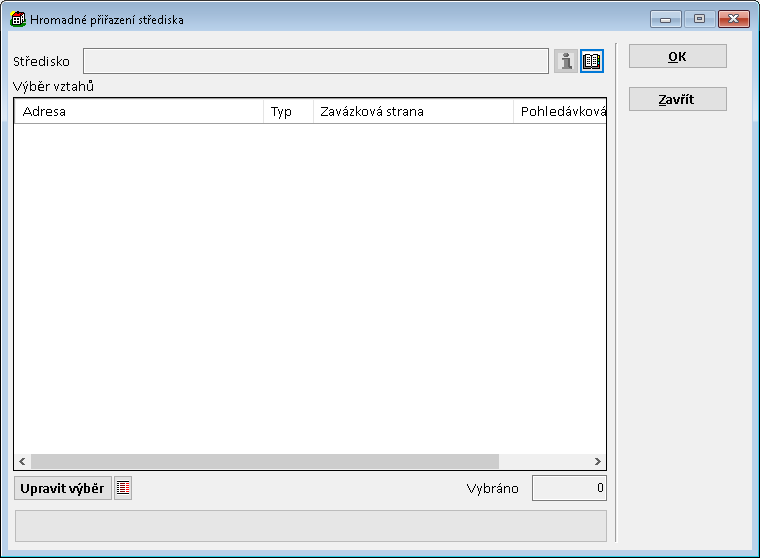Close the dialog with the red X button
Screen dimensions: 760x558
[734, 19]
